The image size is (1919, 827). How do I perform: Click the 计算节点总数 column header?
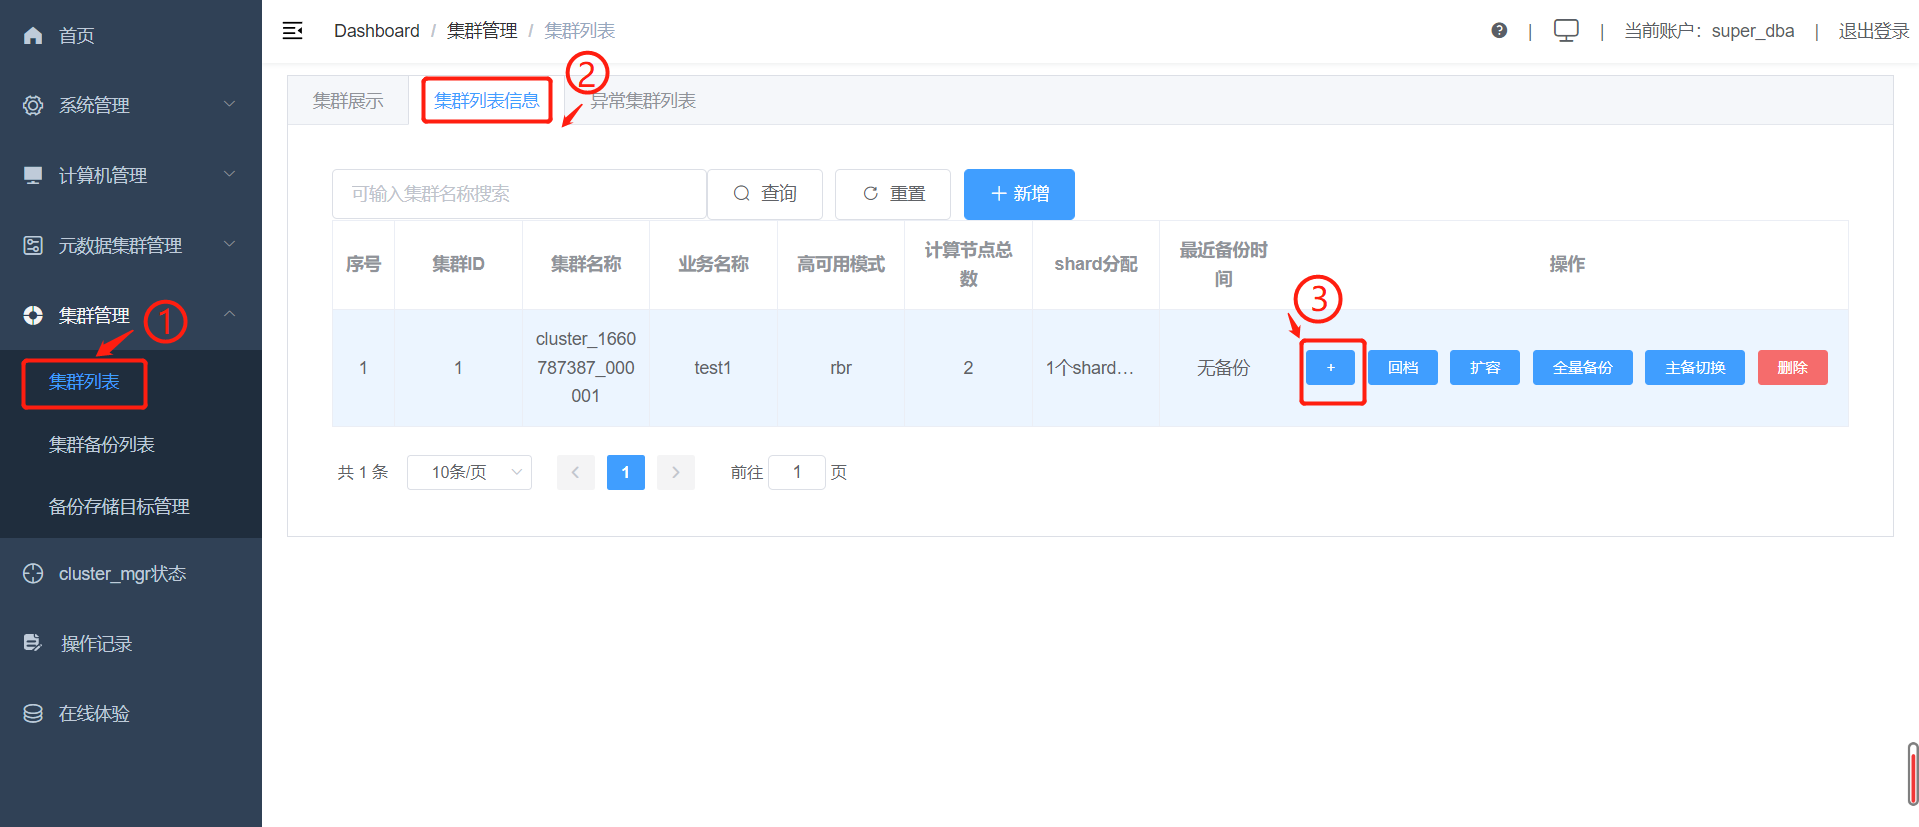point(968,264)
